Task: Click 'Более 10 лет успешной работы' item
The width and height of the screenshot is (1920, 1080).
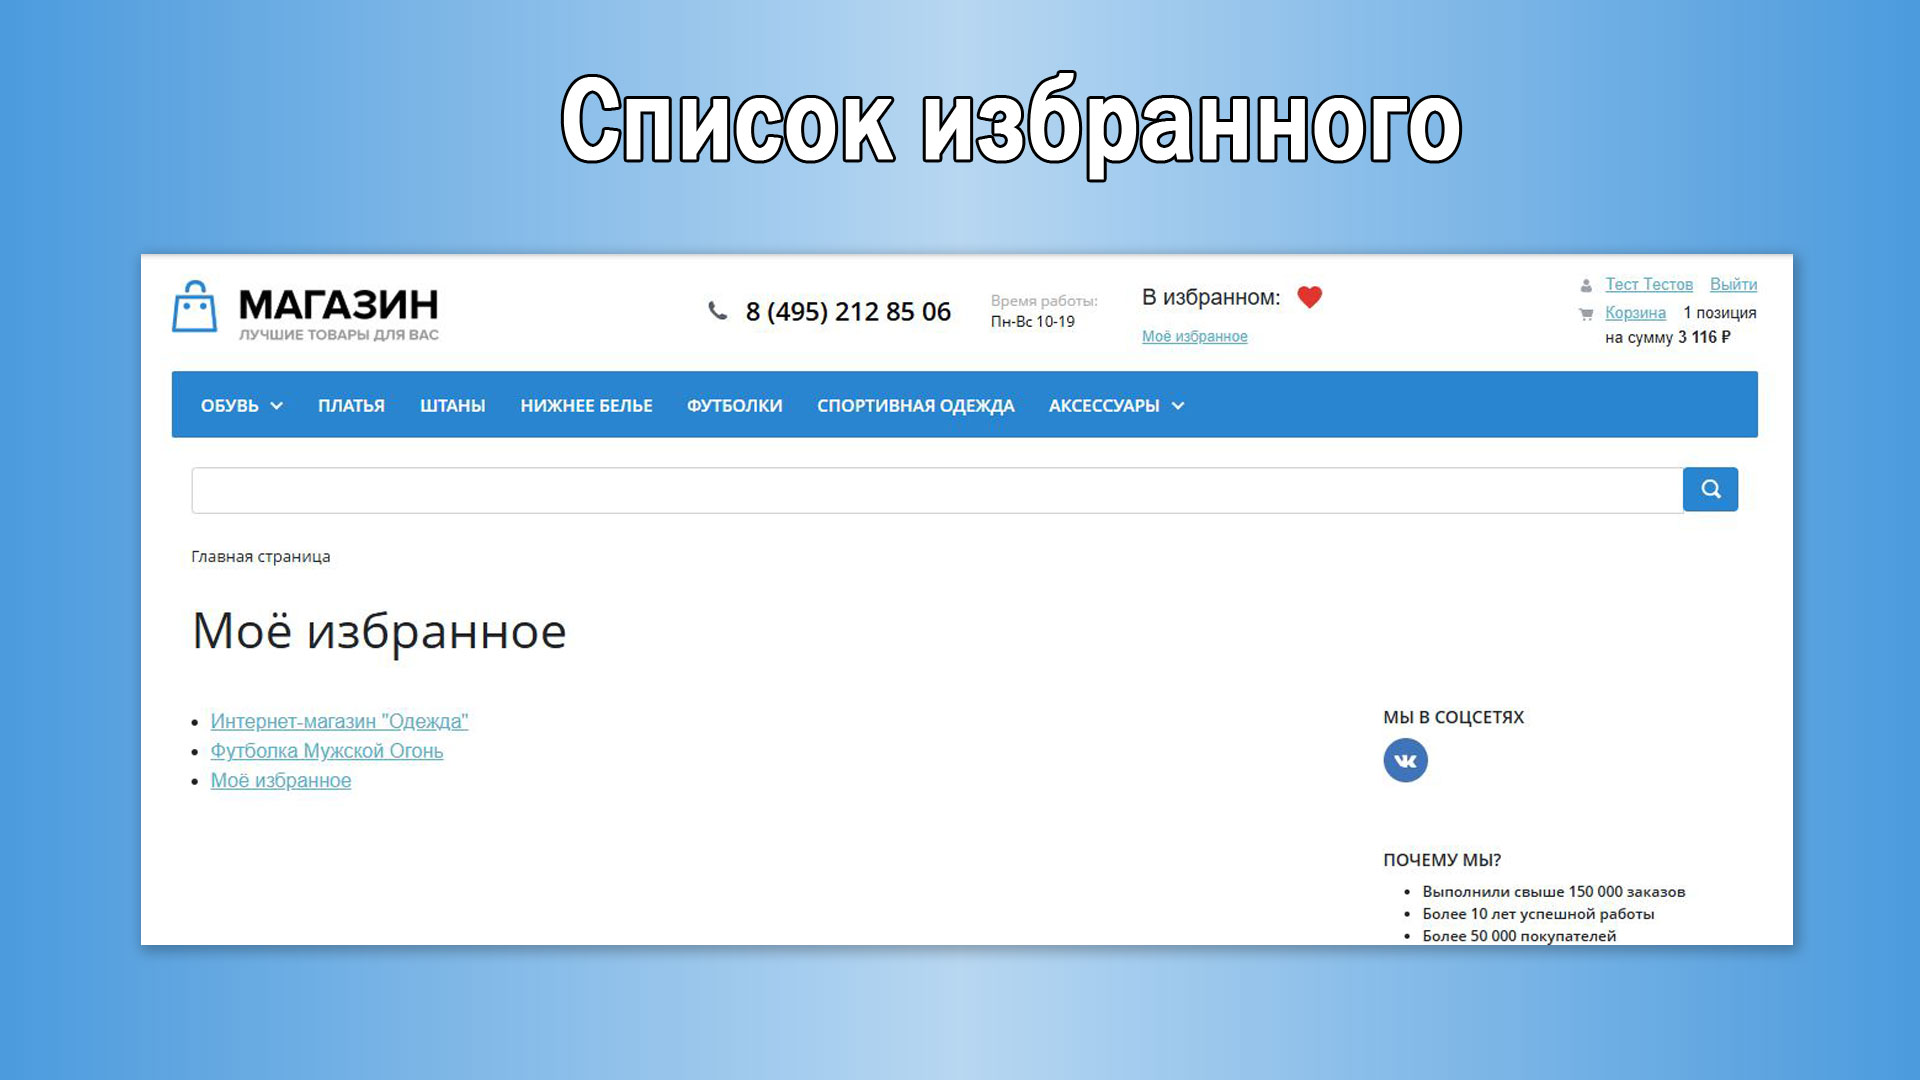Action: coord(1538,914)
